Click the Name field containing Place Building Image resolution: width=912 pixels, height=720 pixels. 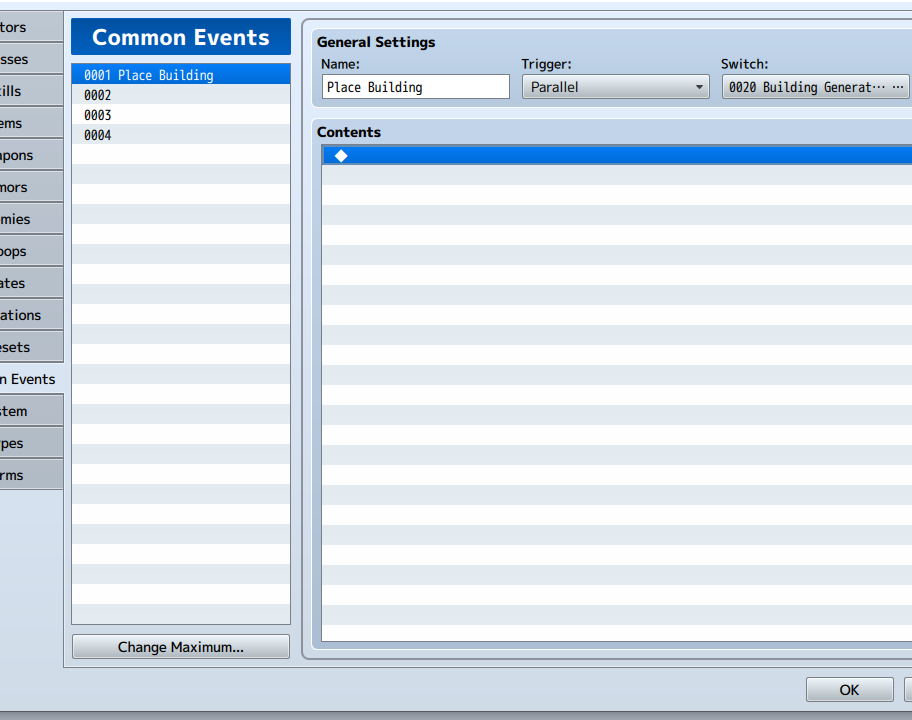coord(415,87)
